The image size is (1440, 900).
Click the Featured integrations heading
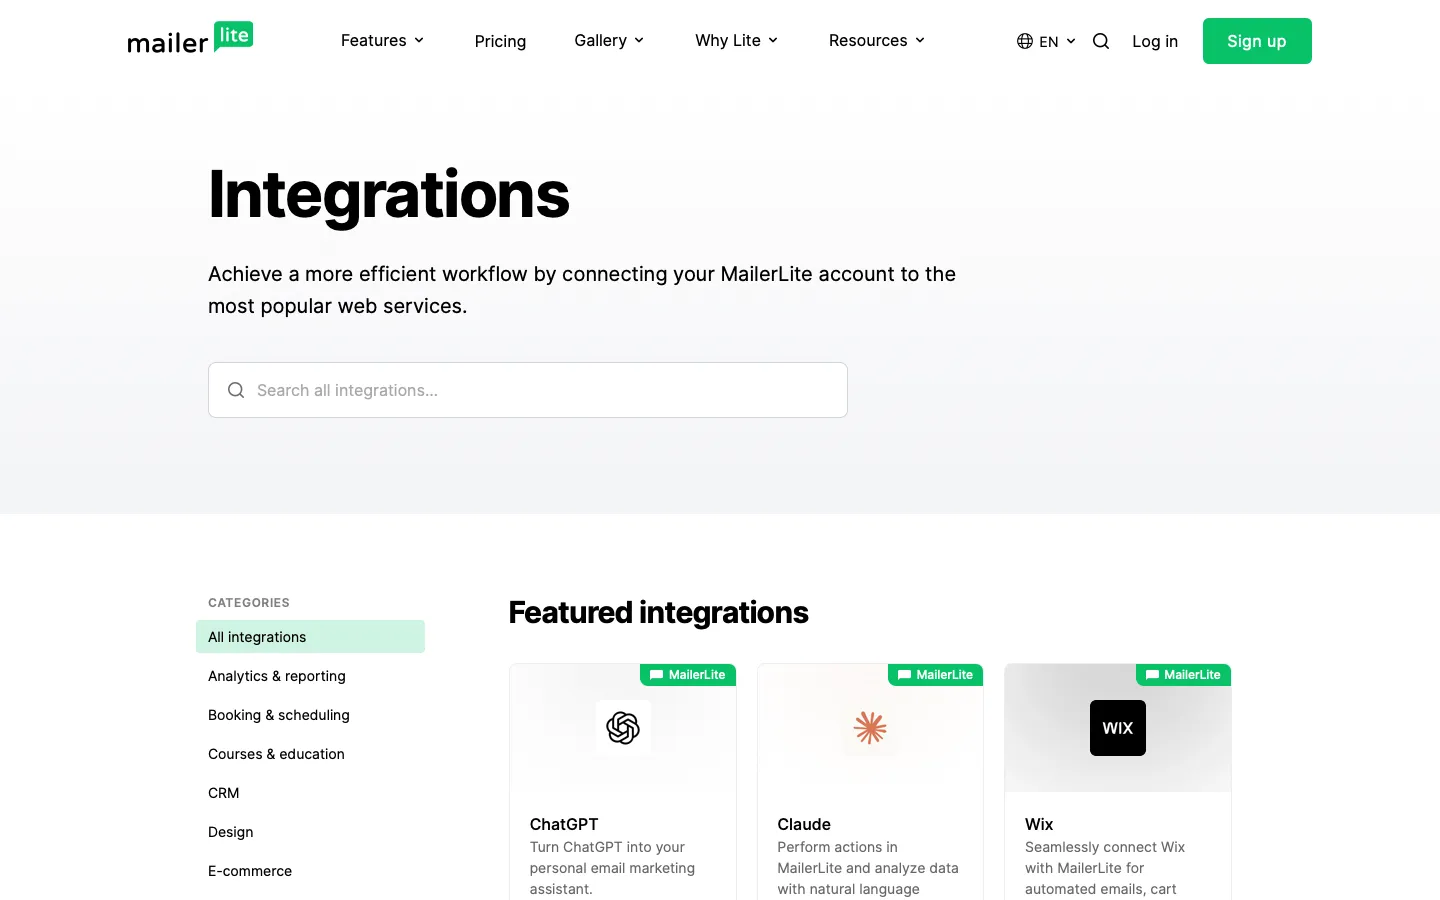pyautogui.click(x=658, y=612)
